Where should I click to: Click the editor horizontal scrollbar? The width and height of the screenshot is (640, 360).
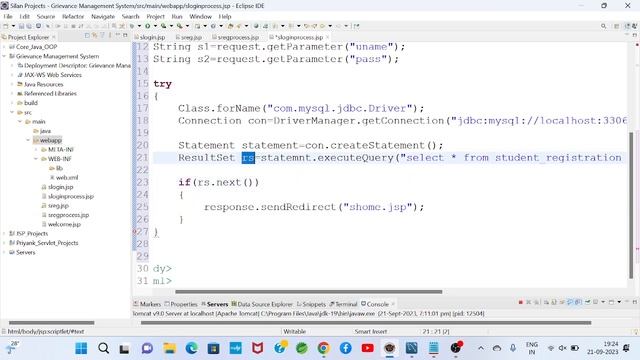309,291
